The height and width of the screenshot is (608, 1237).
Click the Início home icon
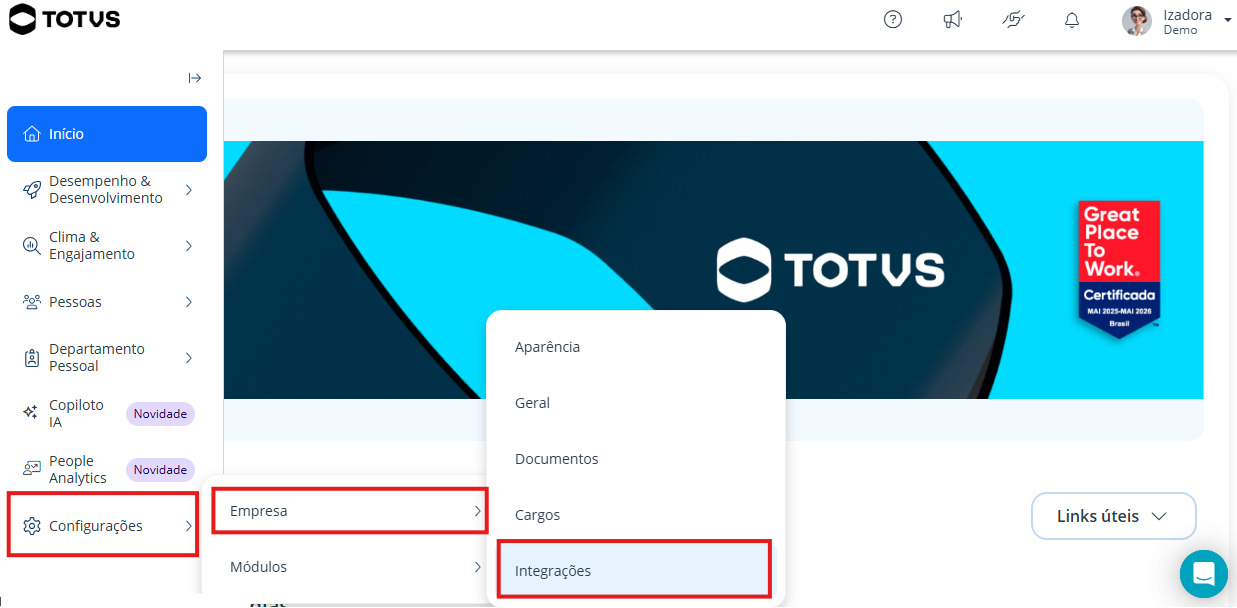32,134
